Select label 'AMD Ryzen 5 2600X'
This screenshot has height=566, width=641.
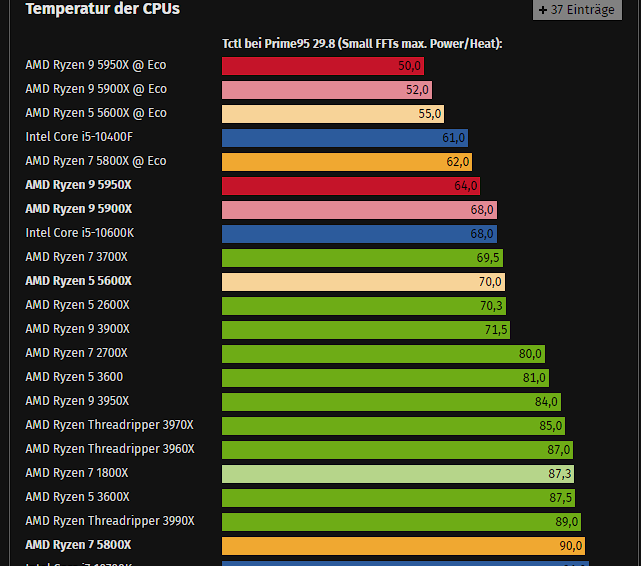tap(77, 305)
